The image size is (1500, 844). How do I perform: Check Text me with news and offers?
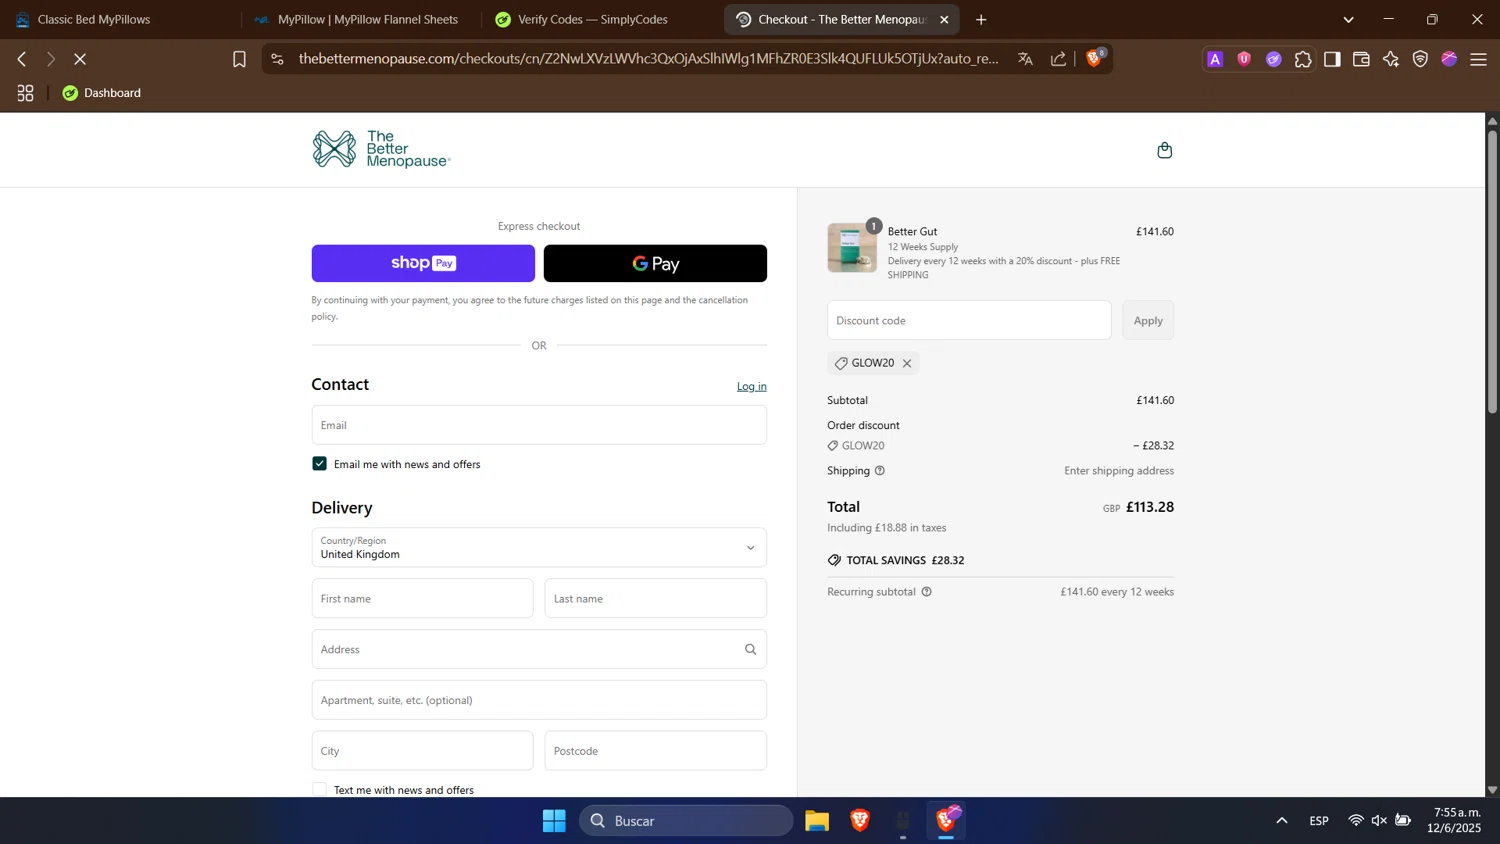319,789
